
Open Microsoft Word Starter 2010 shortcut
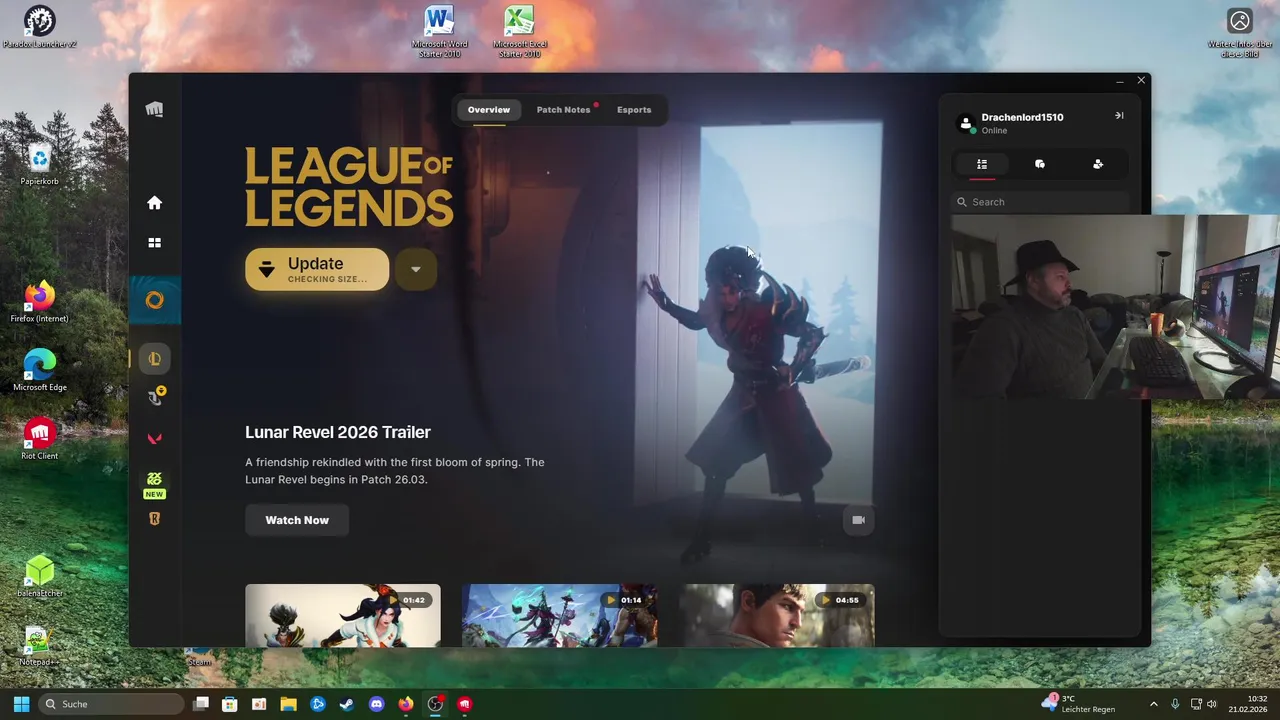click(x=439, y=31)
